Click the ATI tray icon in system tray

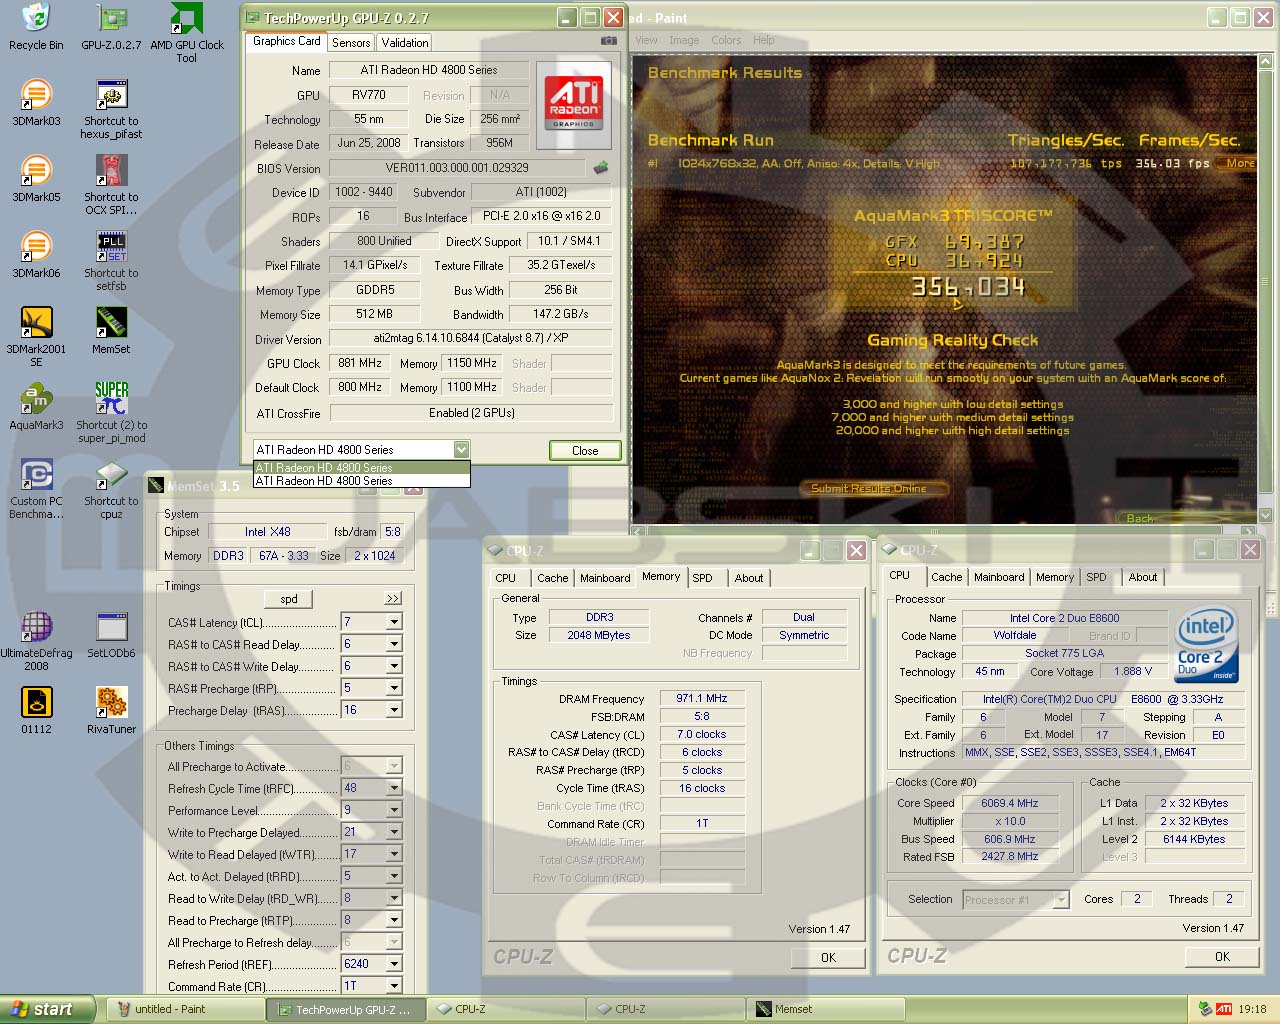[x=1224, y=1009]
